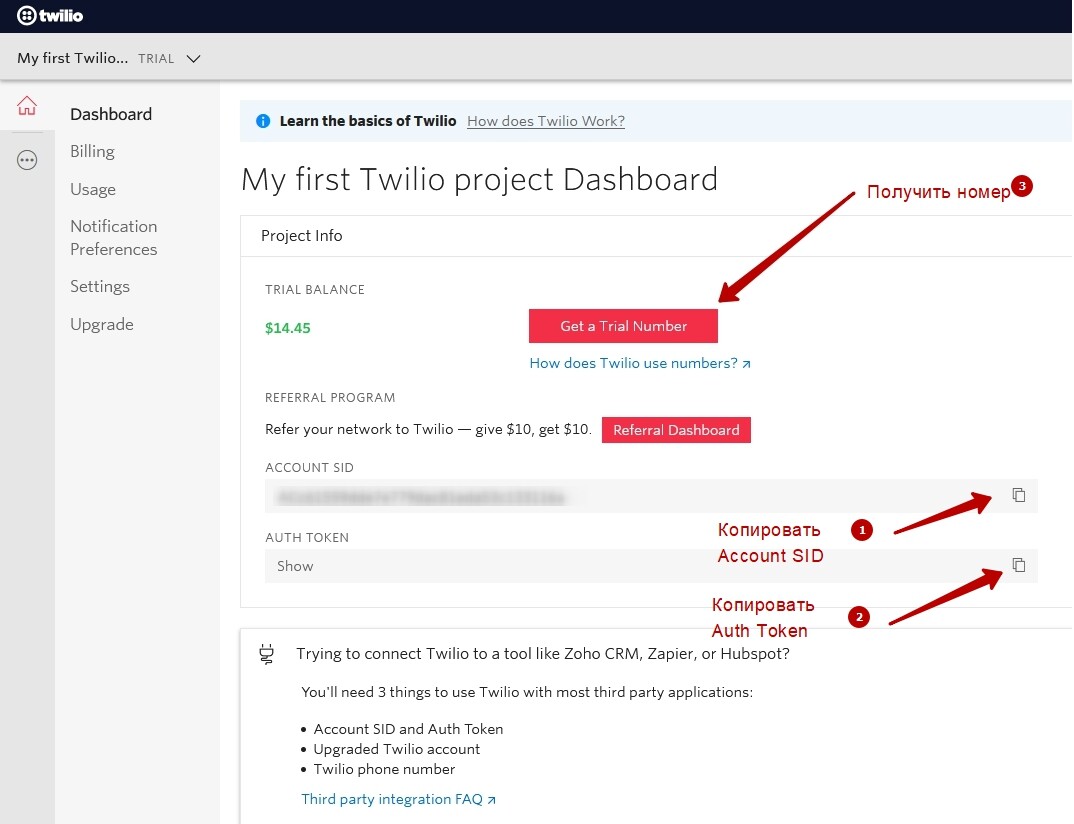
Task: Open Settings in the side menu
Action: [x=100, y=286]
